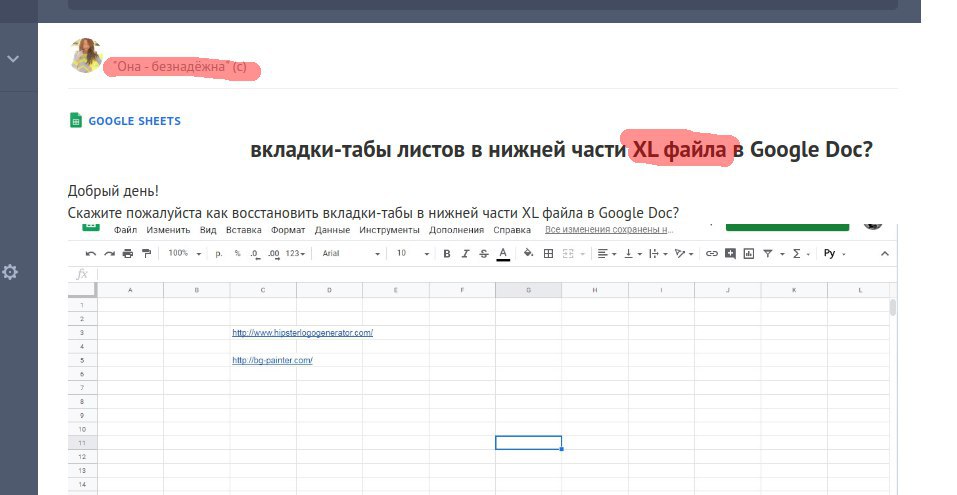Image resolution: width=957 pixels, height=495 pixels.
Task: Open the Functions sigma menu
Action: 796,253
